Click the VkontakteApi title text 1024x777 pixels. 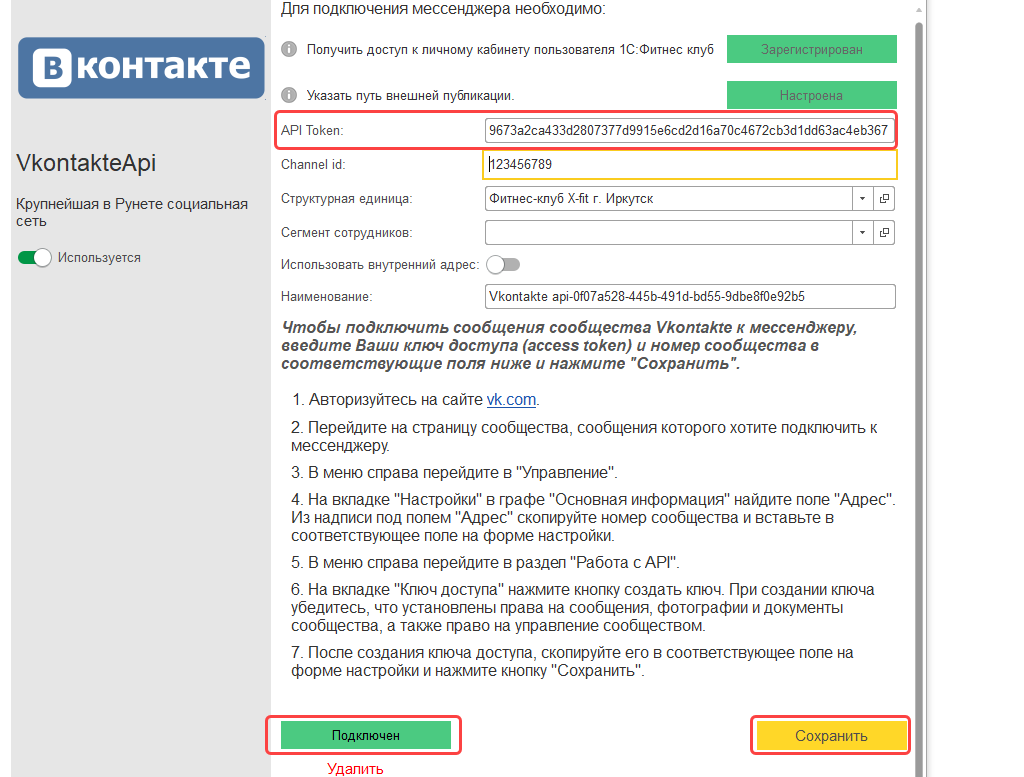pyautogui.click(x=86, y=163)
